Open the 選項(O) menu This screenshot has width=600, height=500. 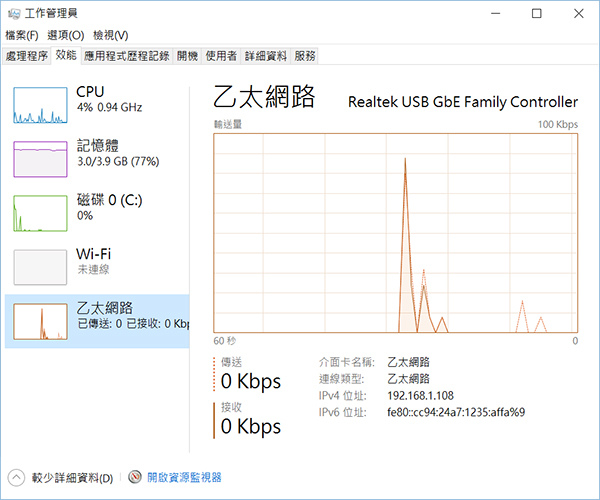65,35
